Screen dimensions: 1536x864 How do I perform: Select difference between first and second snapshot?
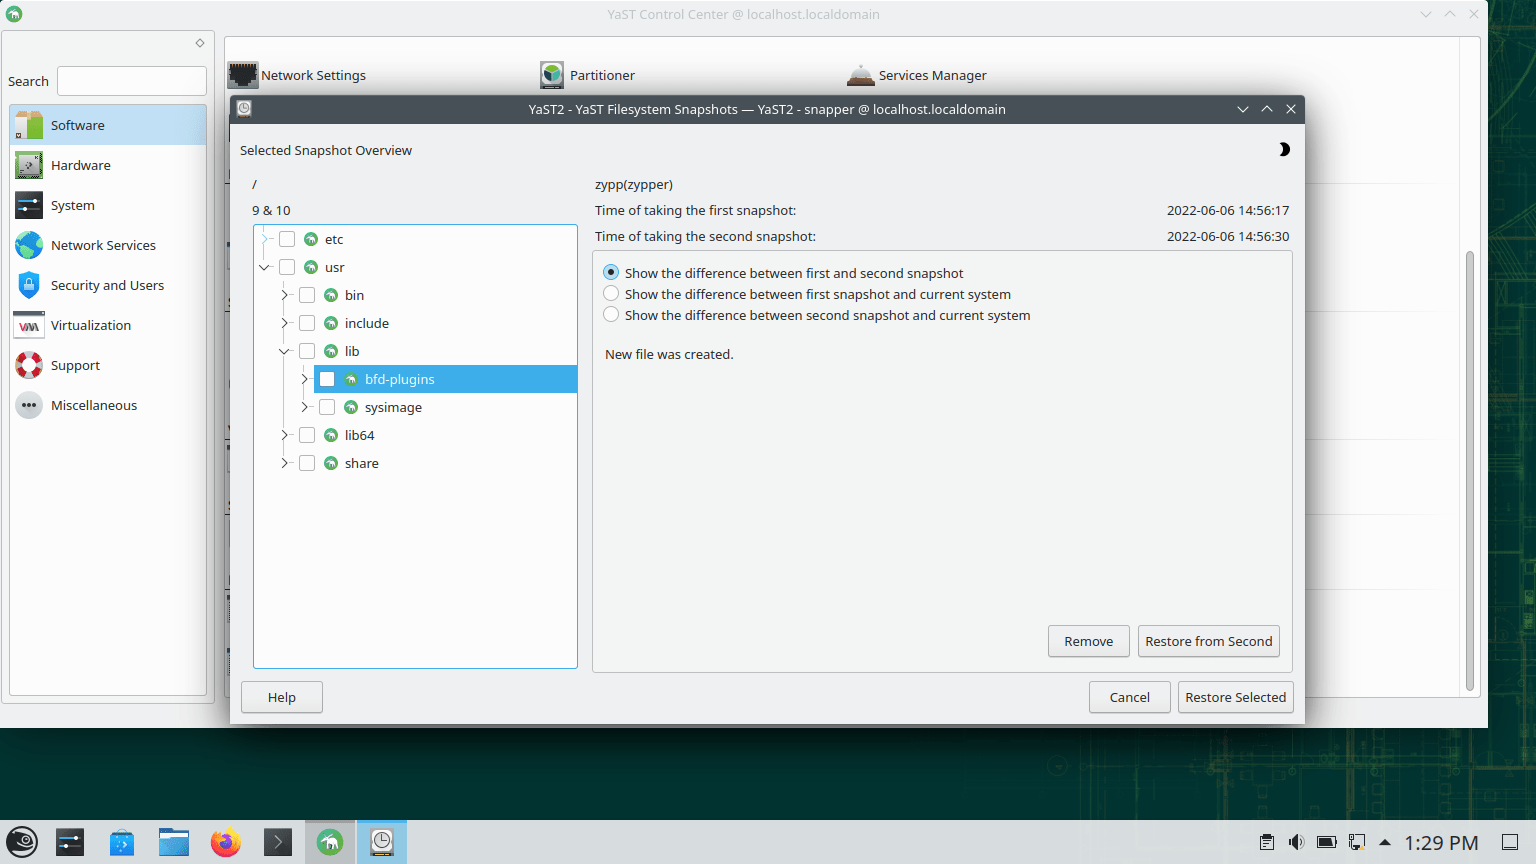611,272
